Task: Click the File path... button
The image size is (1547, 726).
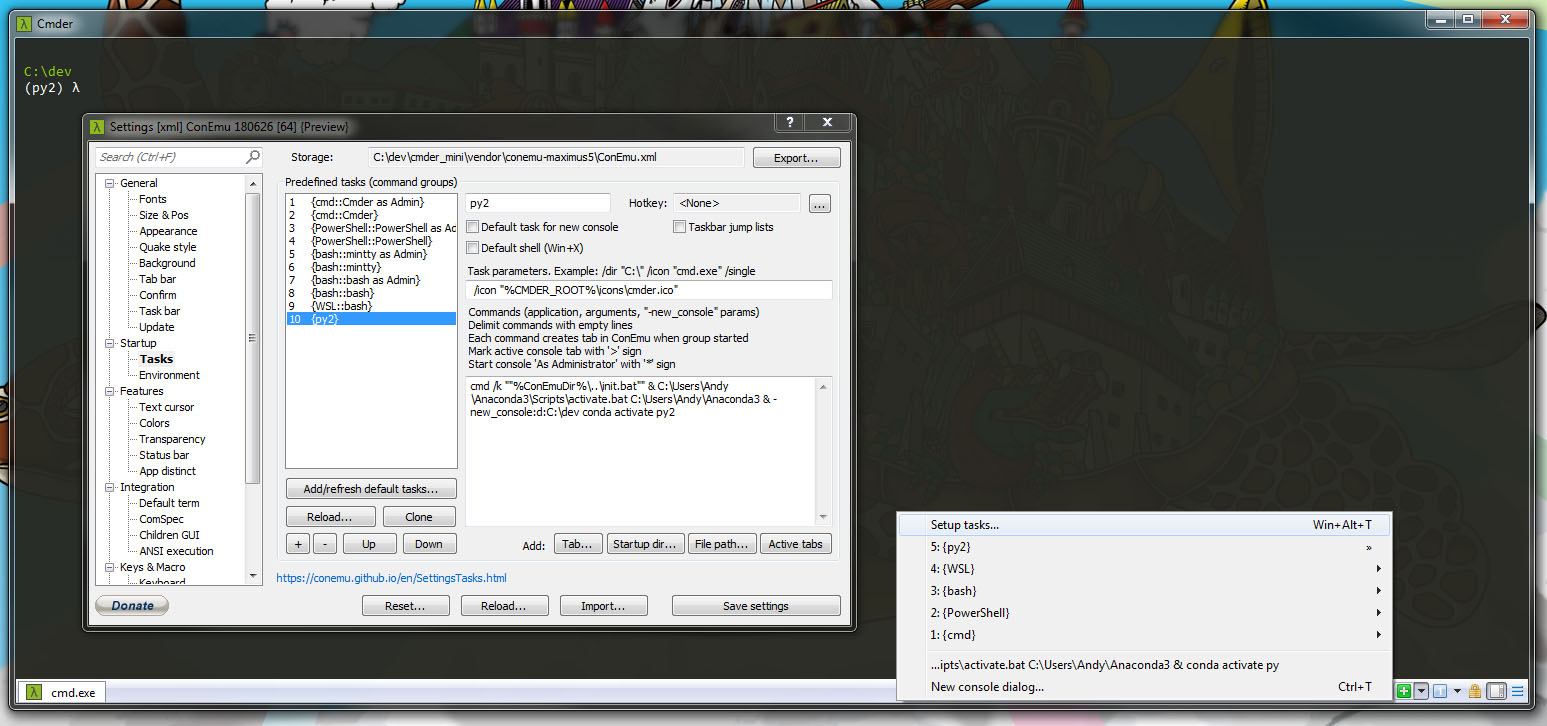Action: 722,544
